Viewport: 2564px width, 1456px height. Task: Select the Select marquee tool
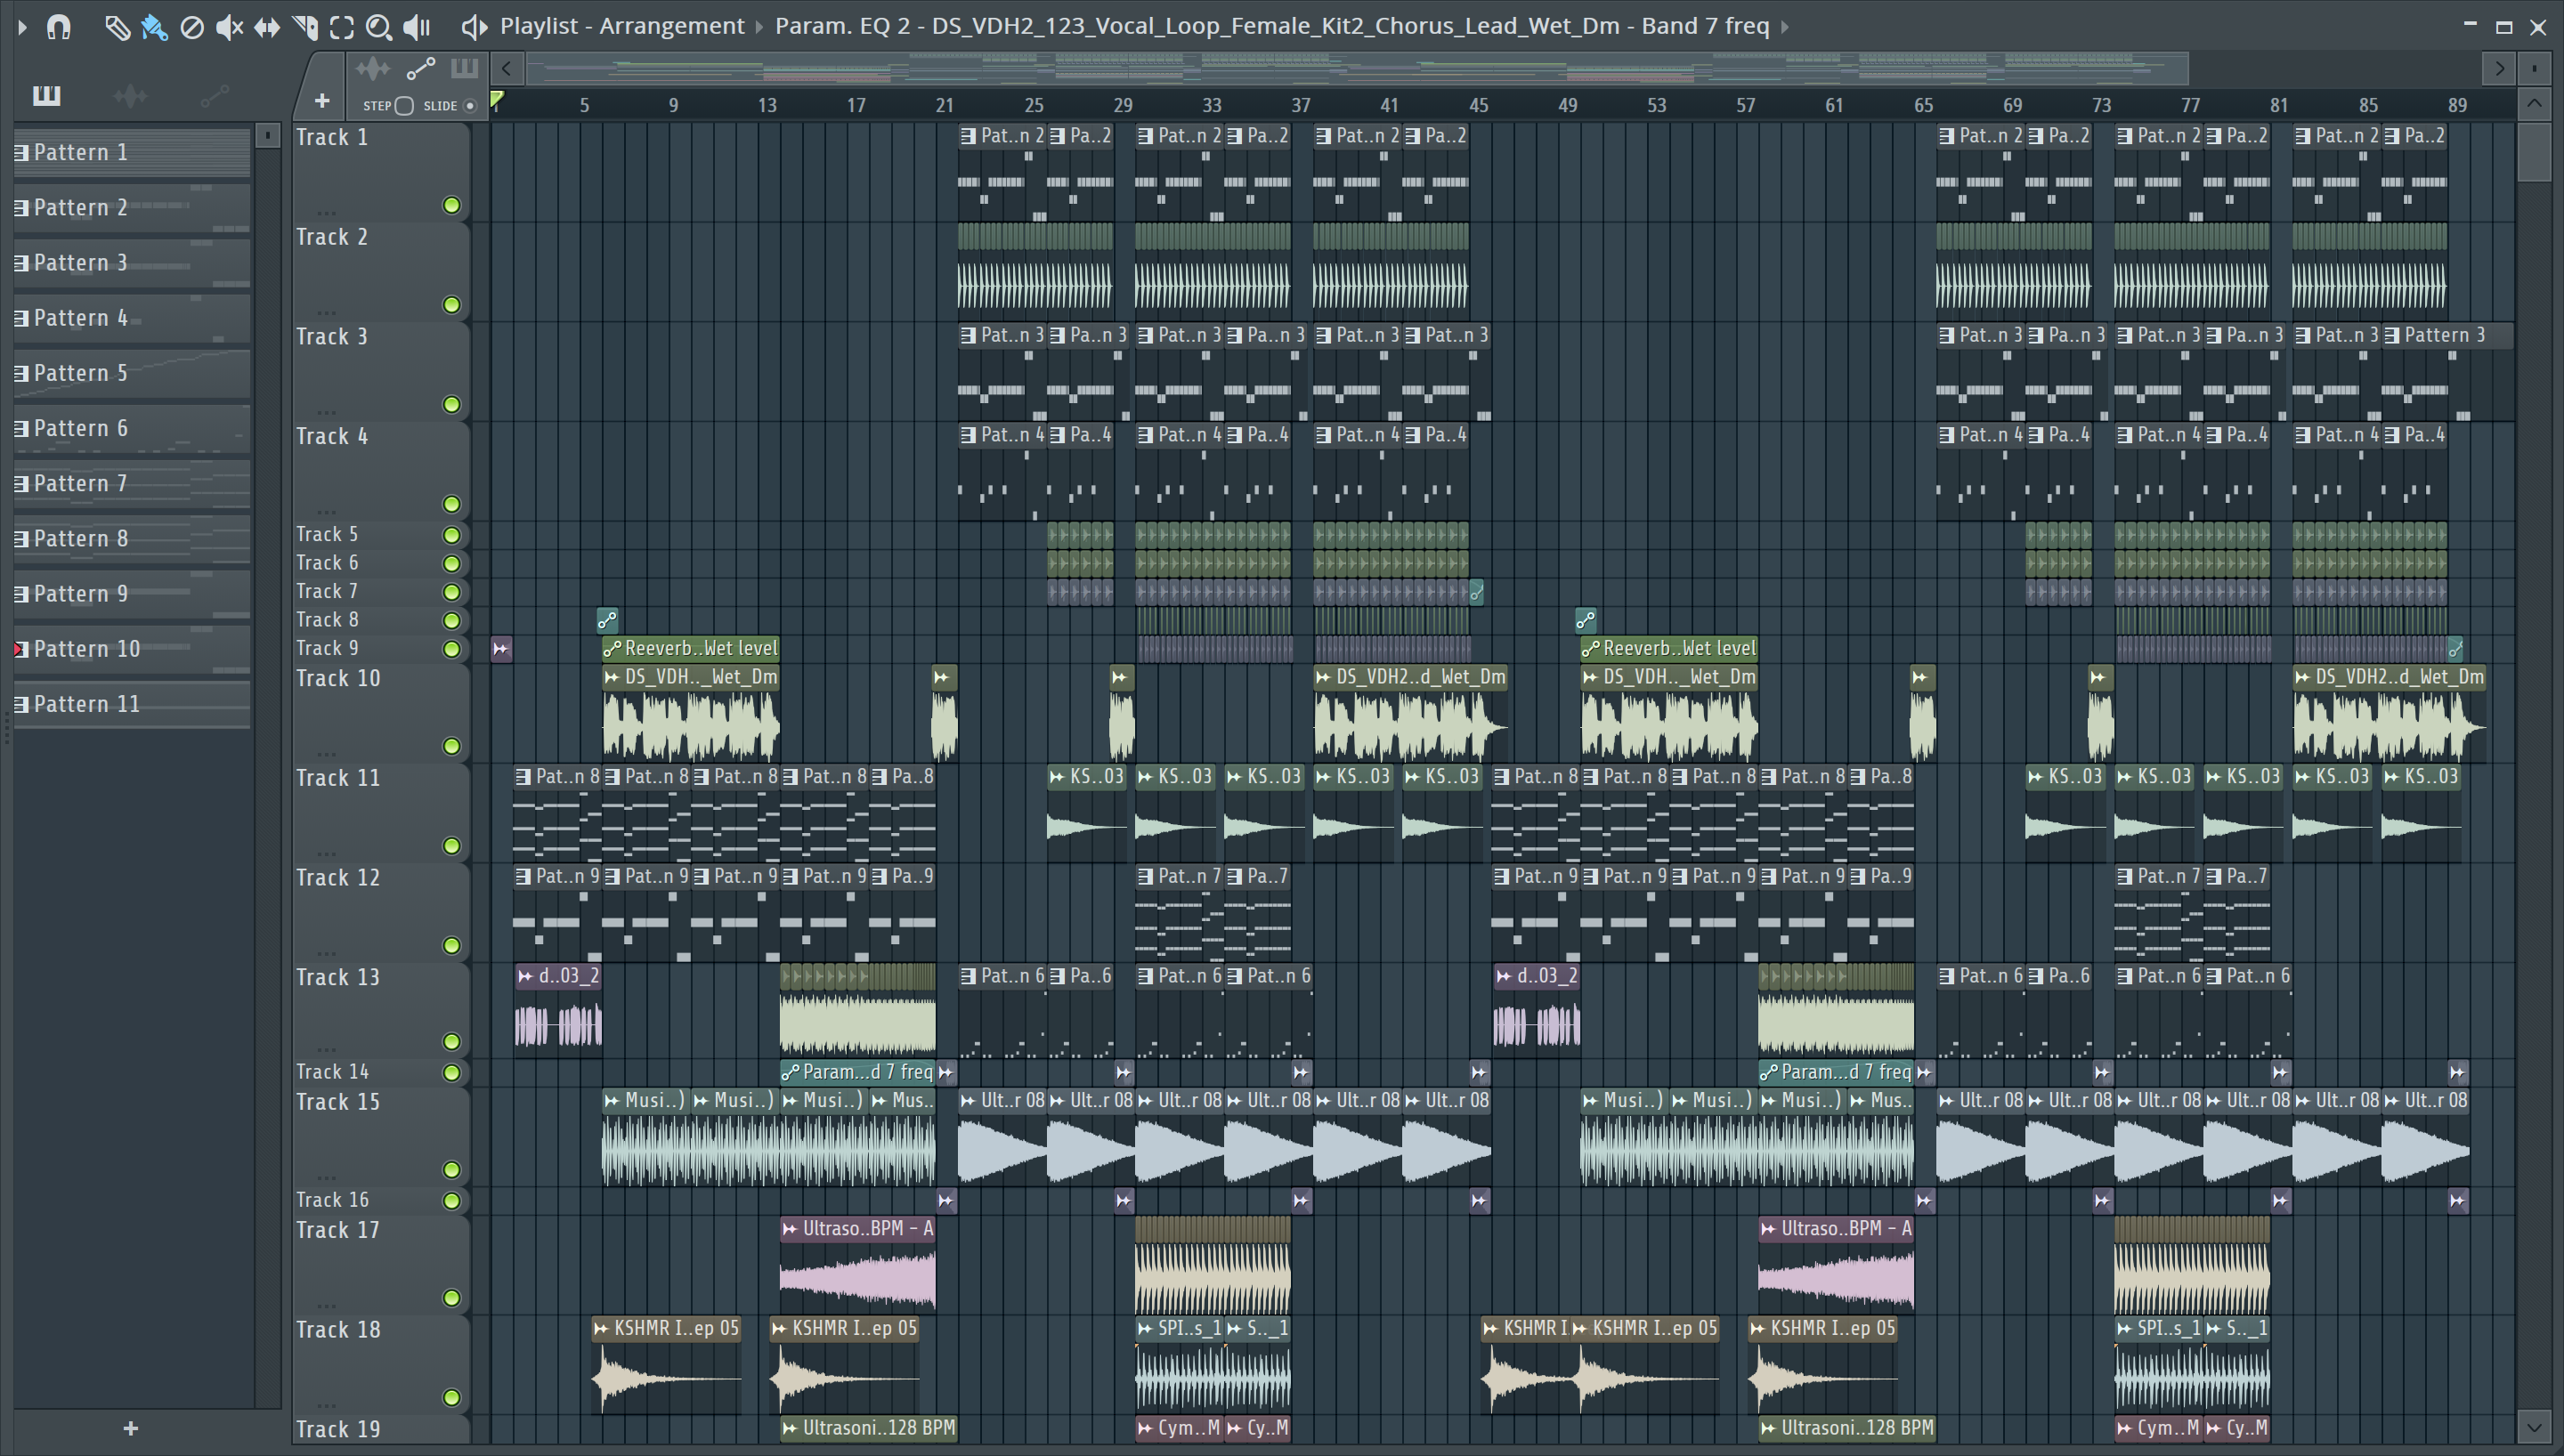pyautogui.click(x=341, y=27)
